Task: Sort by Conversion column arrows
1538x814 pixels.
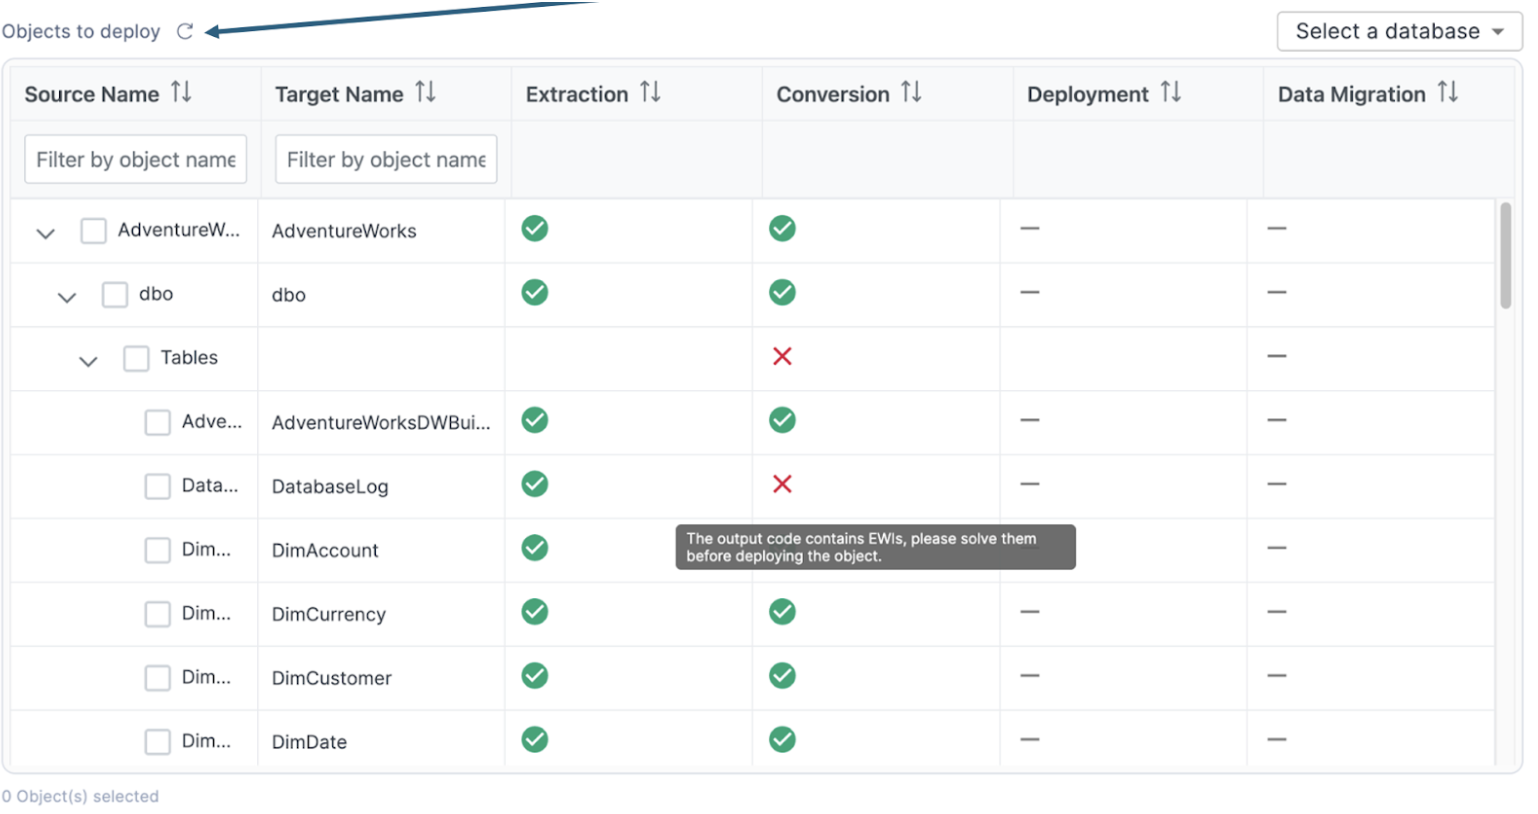Action: (x=911, y=93)
